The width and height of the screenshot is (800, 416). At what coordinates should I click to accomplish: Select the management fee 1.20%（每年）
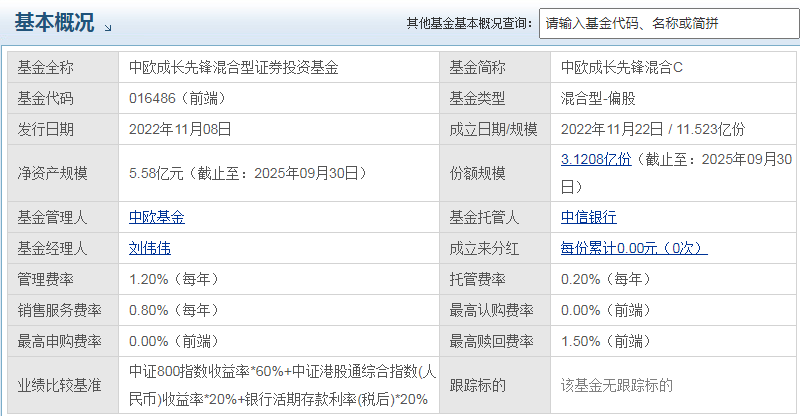coord(174,279)
